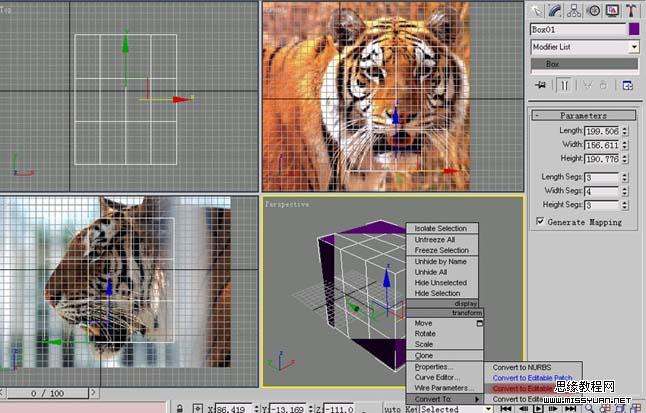Choose Hide Selection menu entry

point(437,293)
